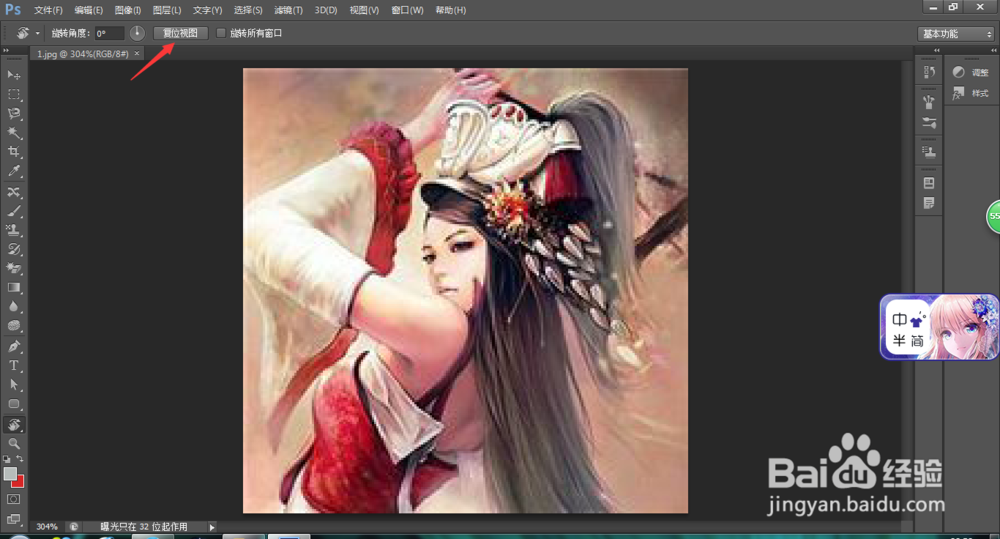Screen dimensions: 1000x539
Task: Select the Eyedropper tool
Action: pos(13,171)
